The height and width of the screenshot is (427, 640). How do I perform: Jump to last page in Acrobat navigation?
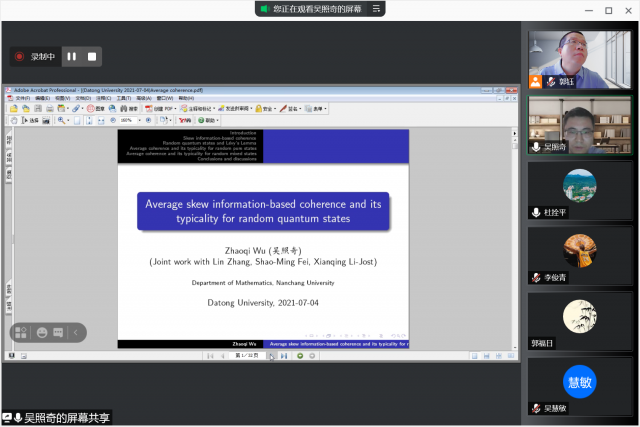pyautogui.click(x=284, y=355)
